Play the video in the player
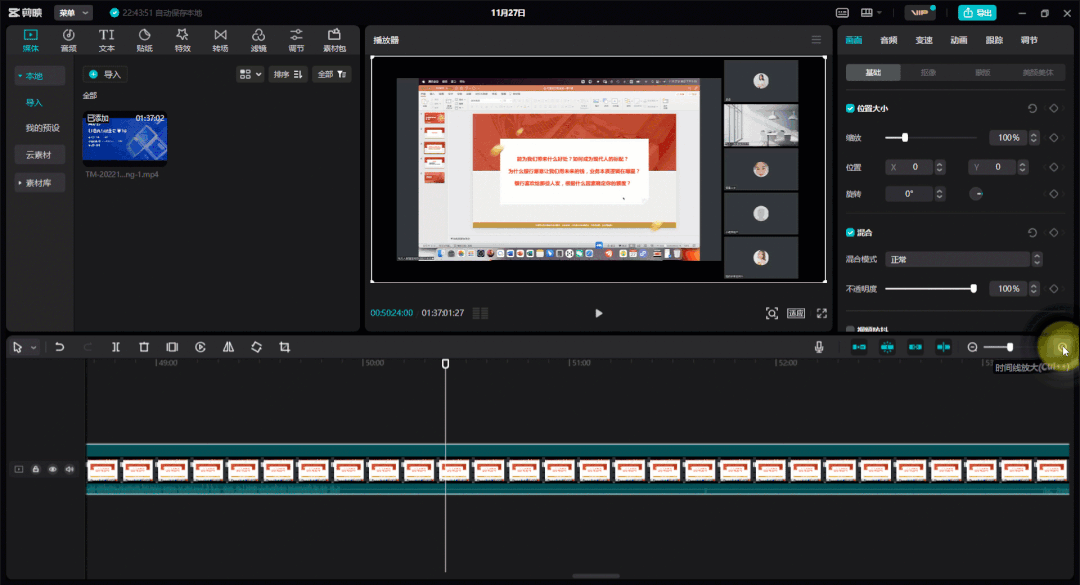 click(x=599, y=314)
